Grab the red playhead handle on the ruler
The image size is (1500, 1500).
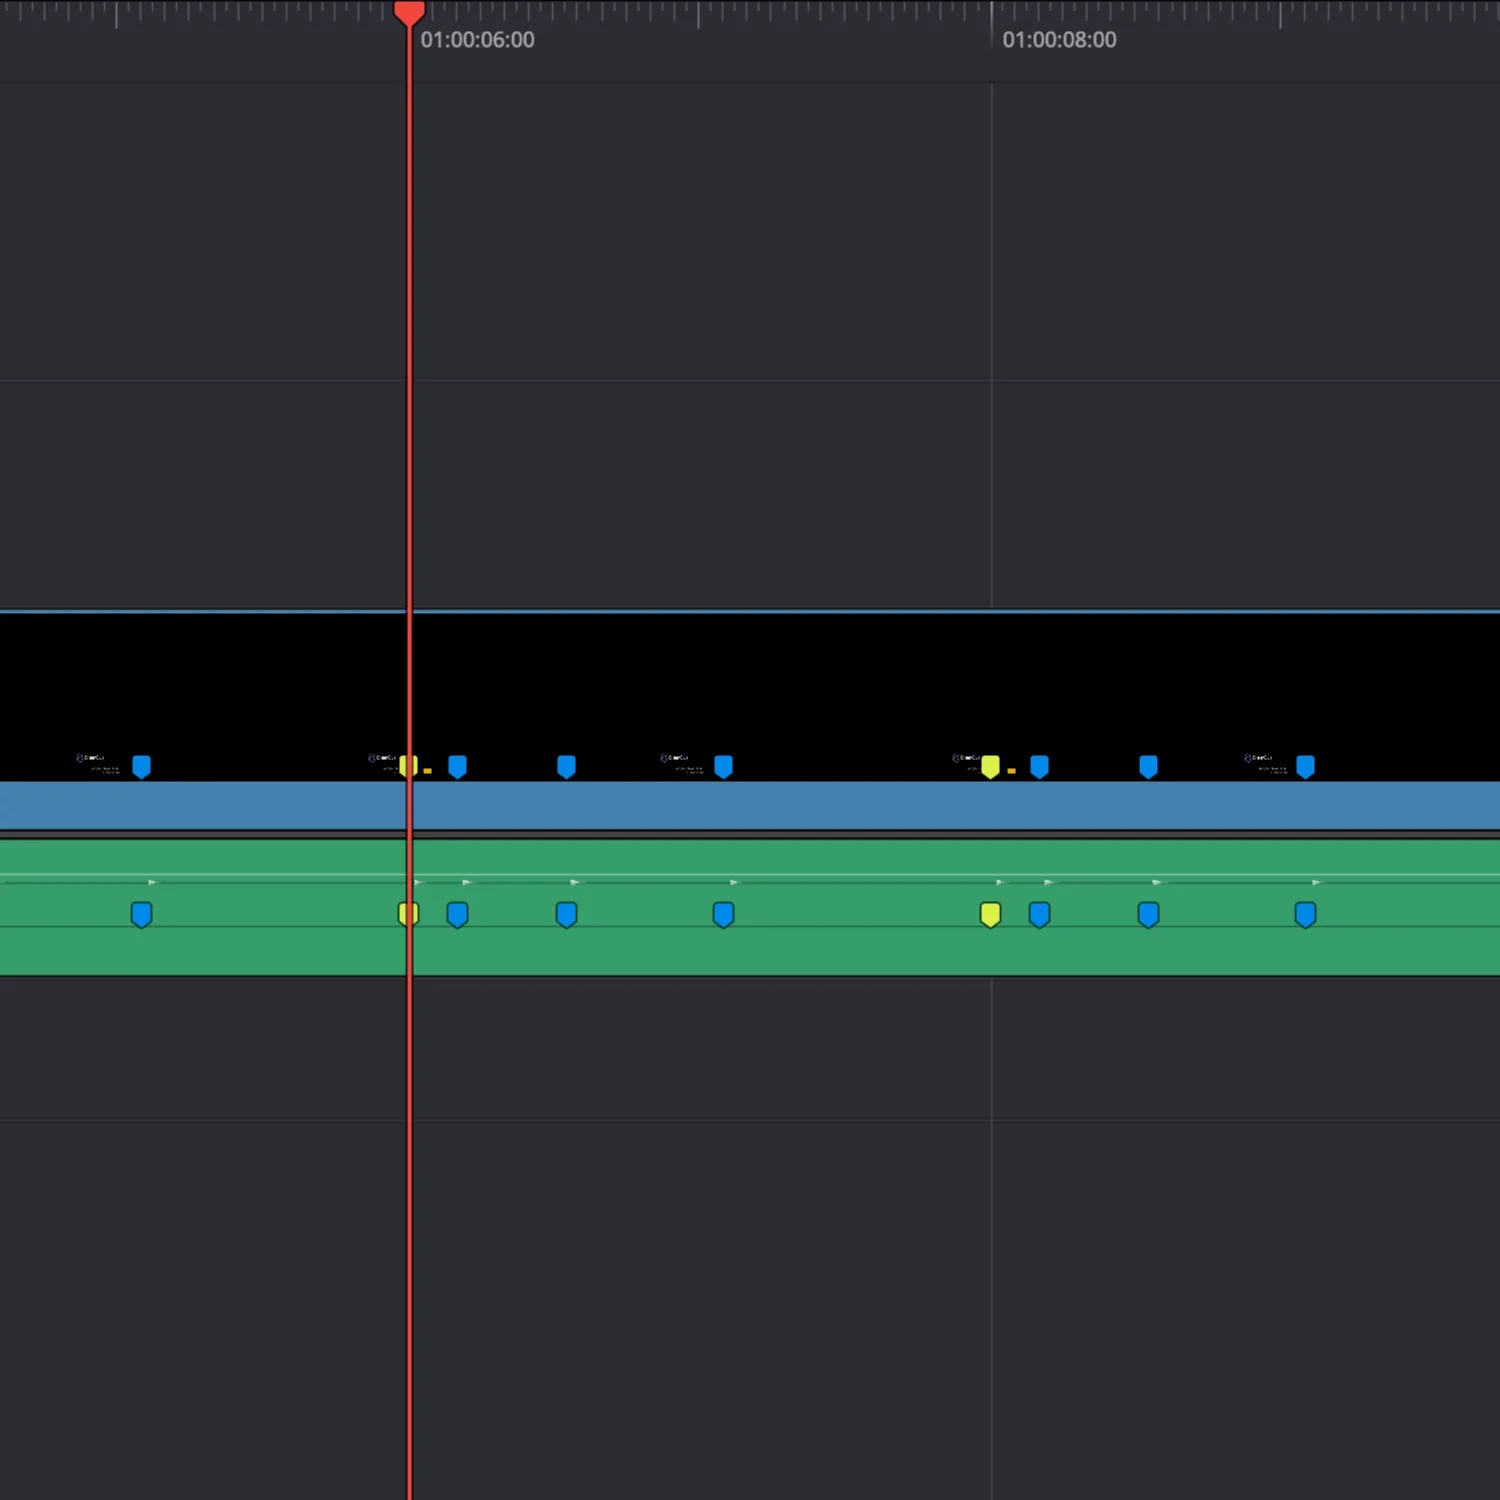409,12
